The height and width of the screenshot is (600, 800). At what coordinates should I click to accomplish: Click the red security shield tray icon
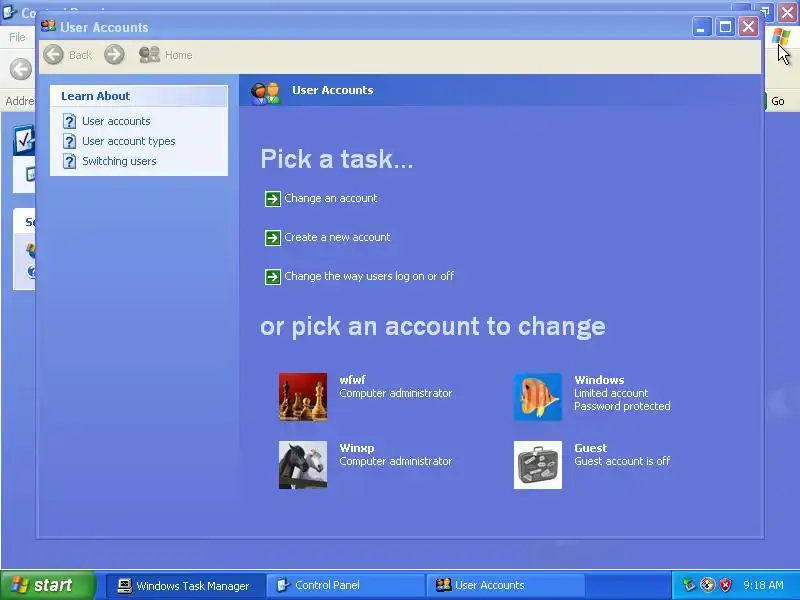tap(725, 585)
